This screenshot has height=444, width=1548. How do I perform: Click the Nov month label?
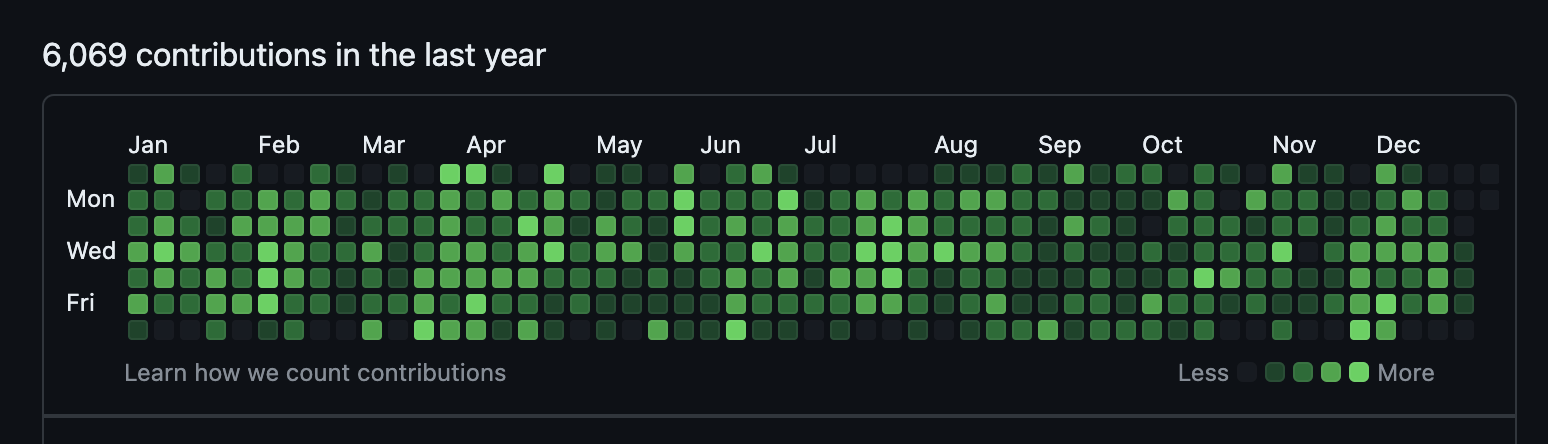[x=1294, y=145]
